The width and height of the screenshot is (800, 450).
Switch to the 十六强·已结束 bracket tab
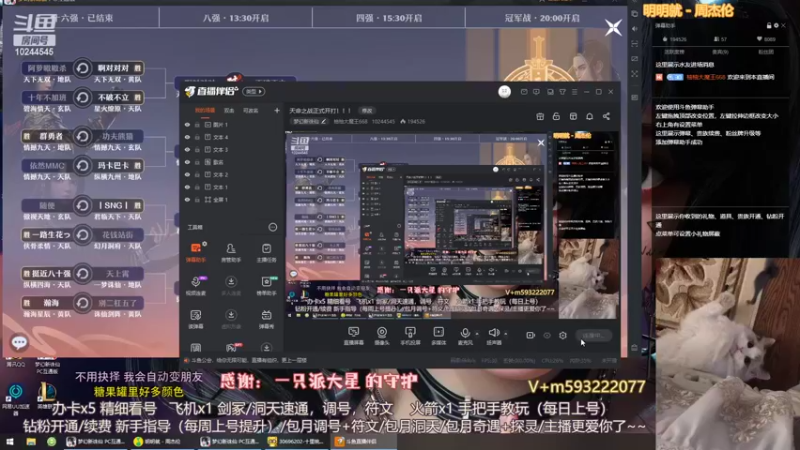[x=84, y=18]
